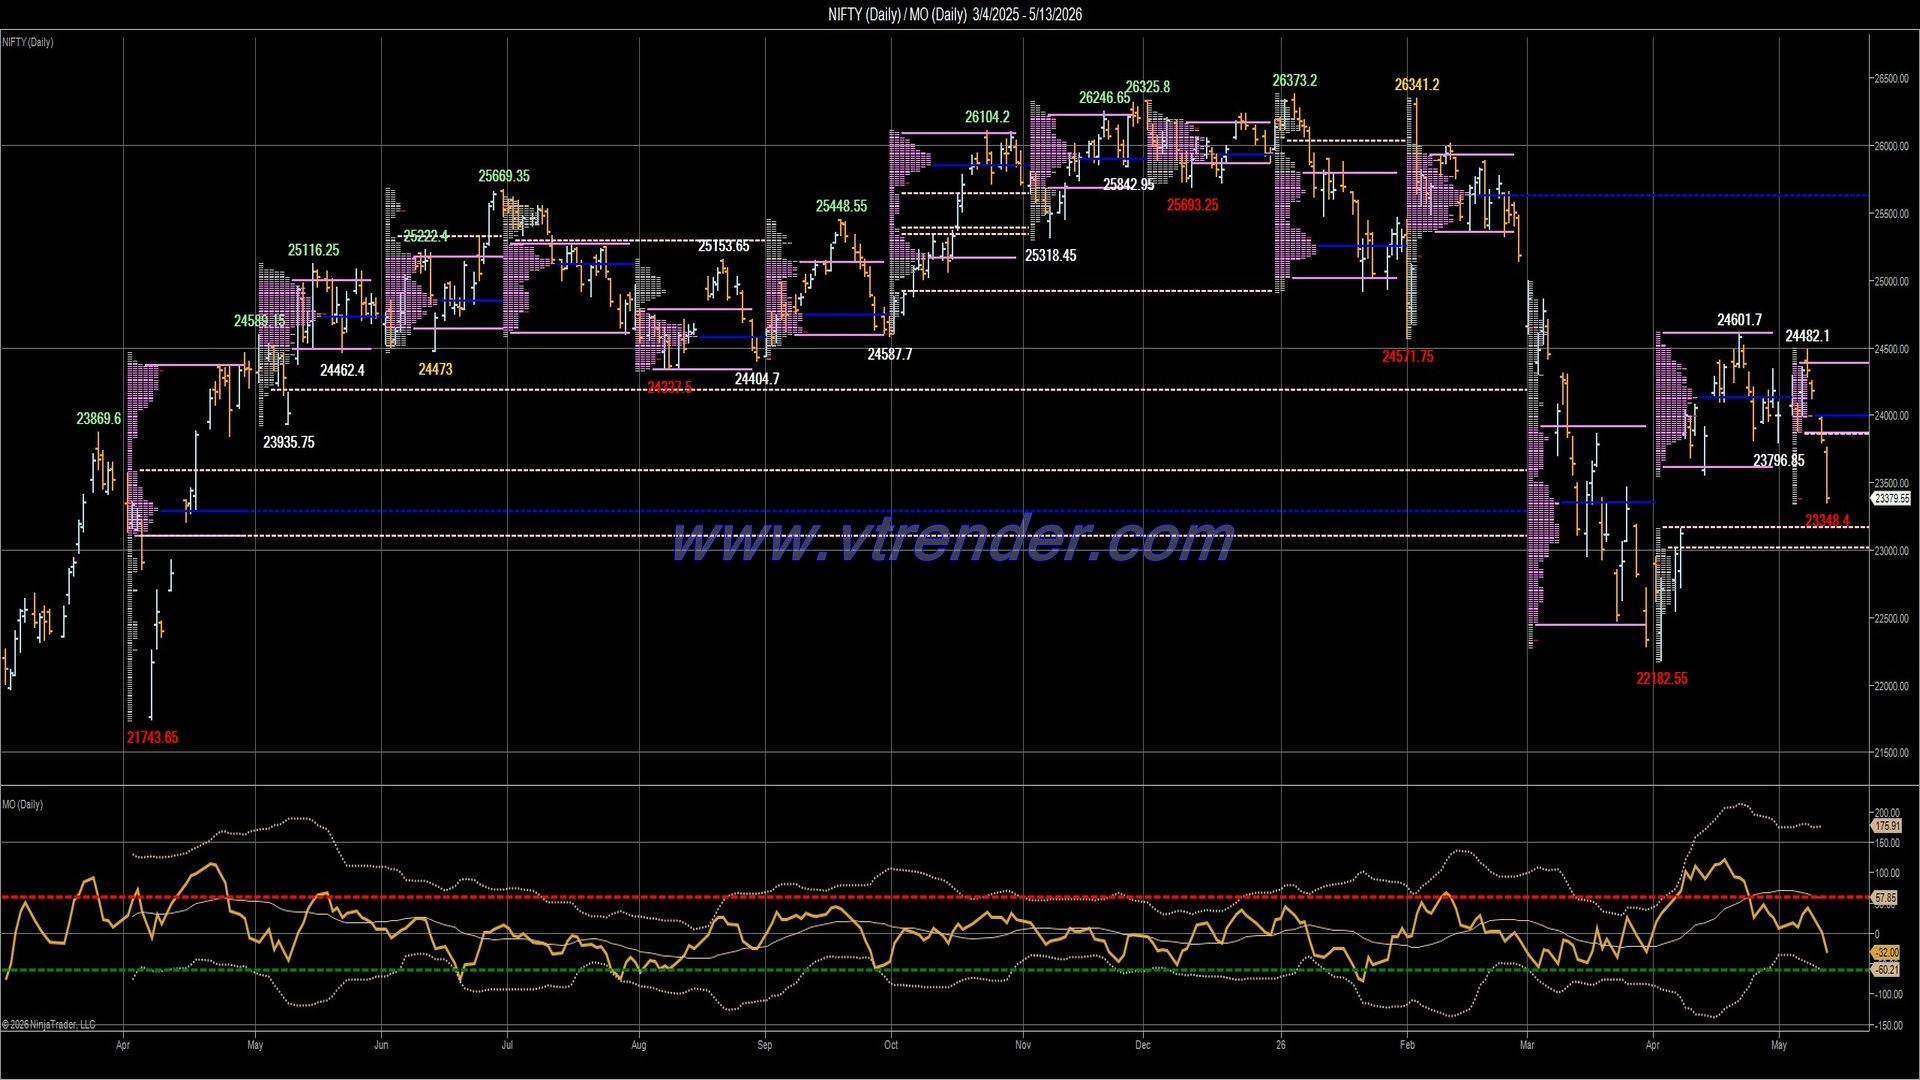Select the 25842.95 price label
The height and width of the screenshot is (1080, 1920).
point(1128,184)
